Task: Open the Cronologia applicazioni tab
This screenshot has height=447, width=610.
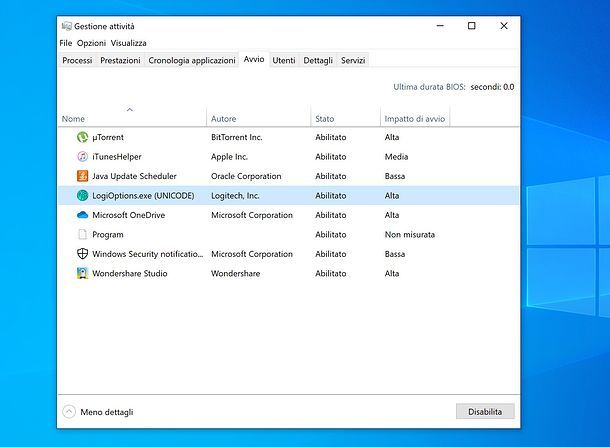Action: coord(192,60)
